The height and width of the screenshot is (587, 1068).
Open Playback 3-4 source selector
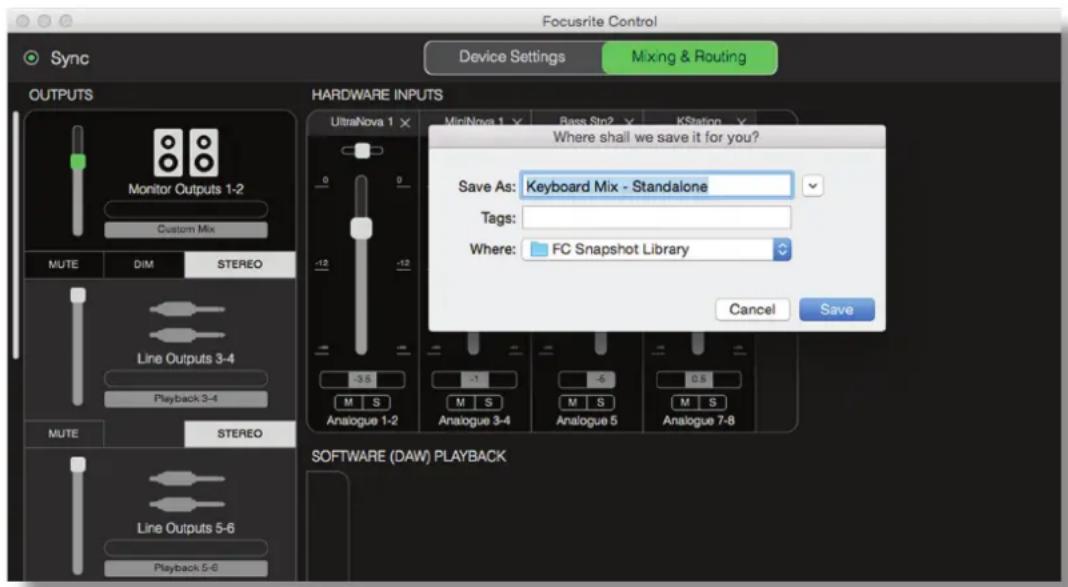point(186,399)
